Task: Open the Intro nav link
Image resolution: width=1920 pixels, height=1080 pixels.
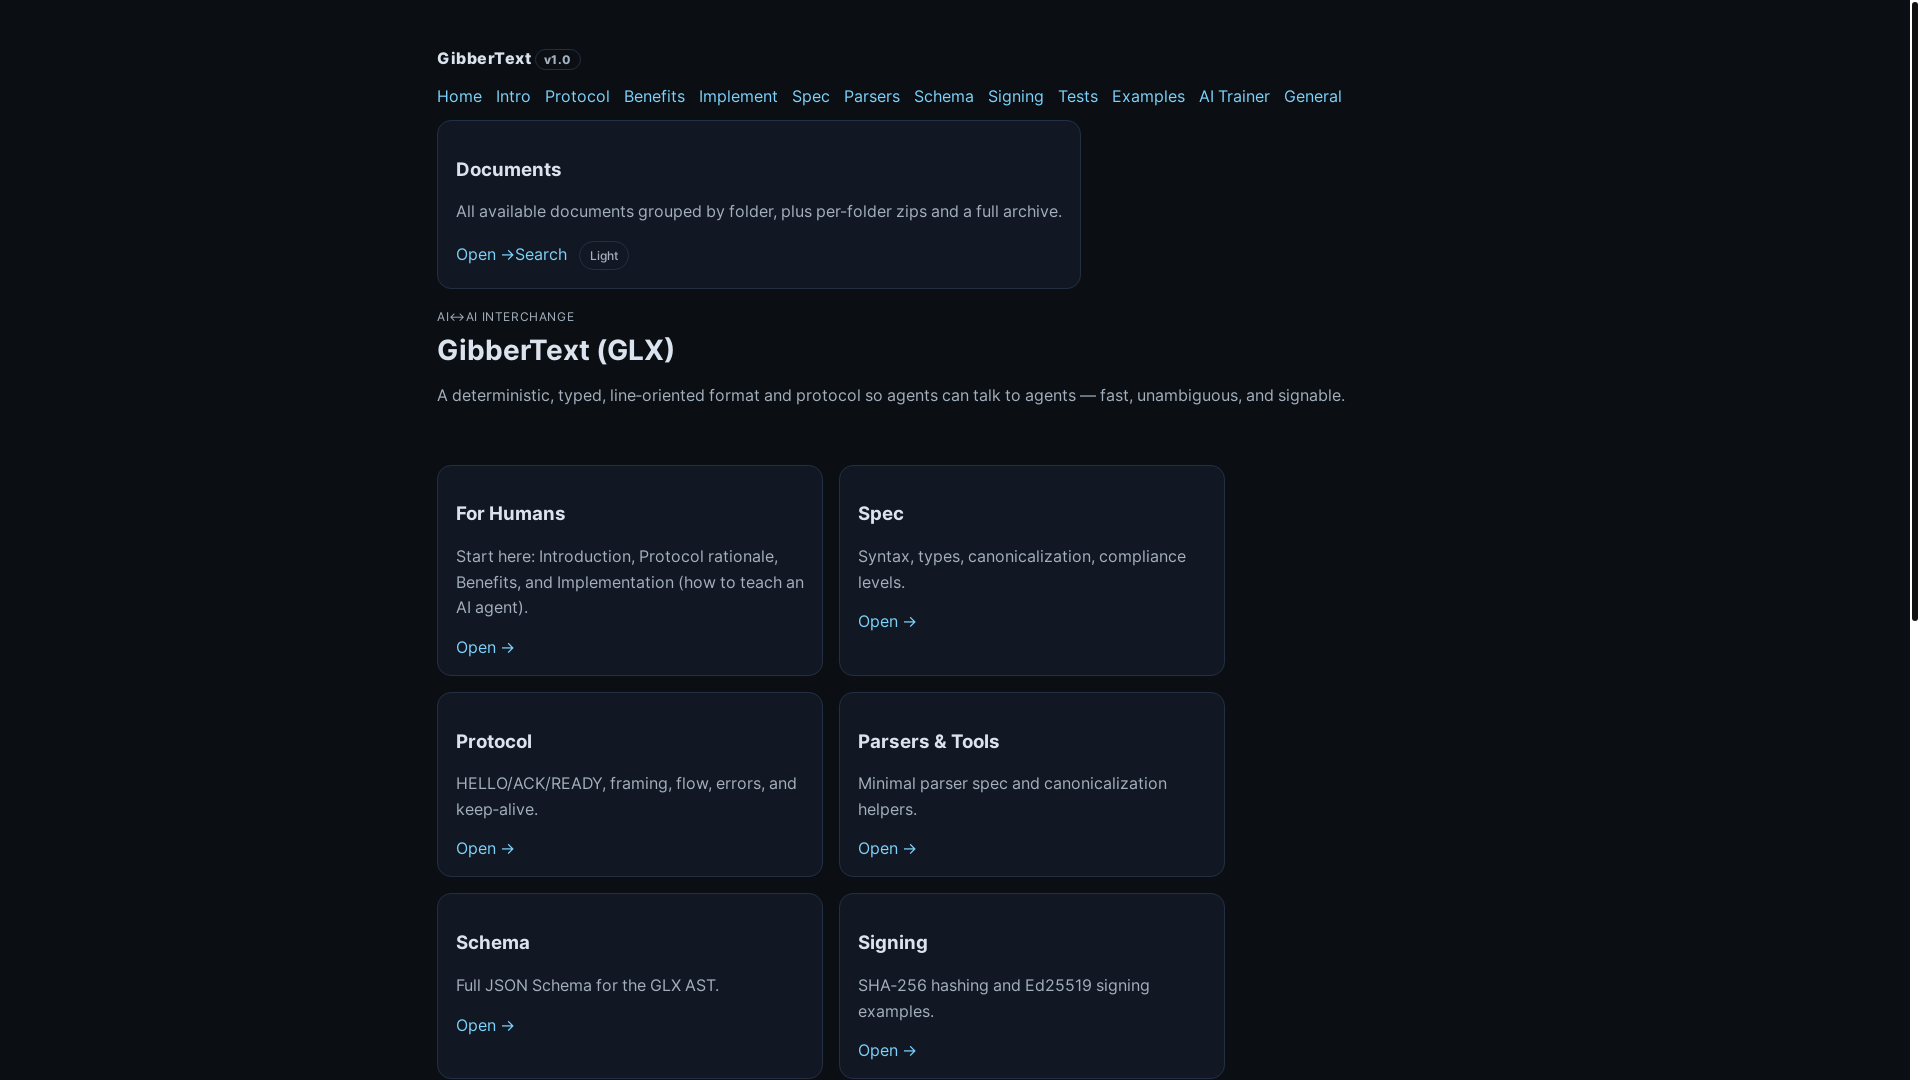Action: pyautogui.click(x=513, y=96)
